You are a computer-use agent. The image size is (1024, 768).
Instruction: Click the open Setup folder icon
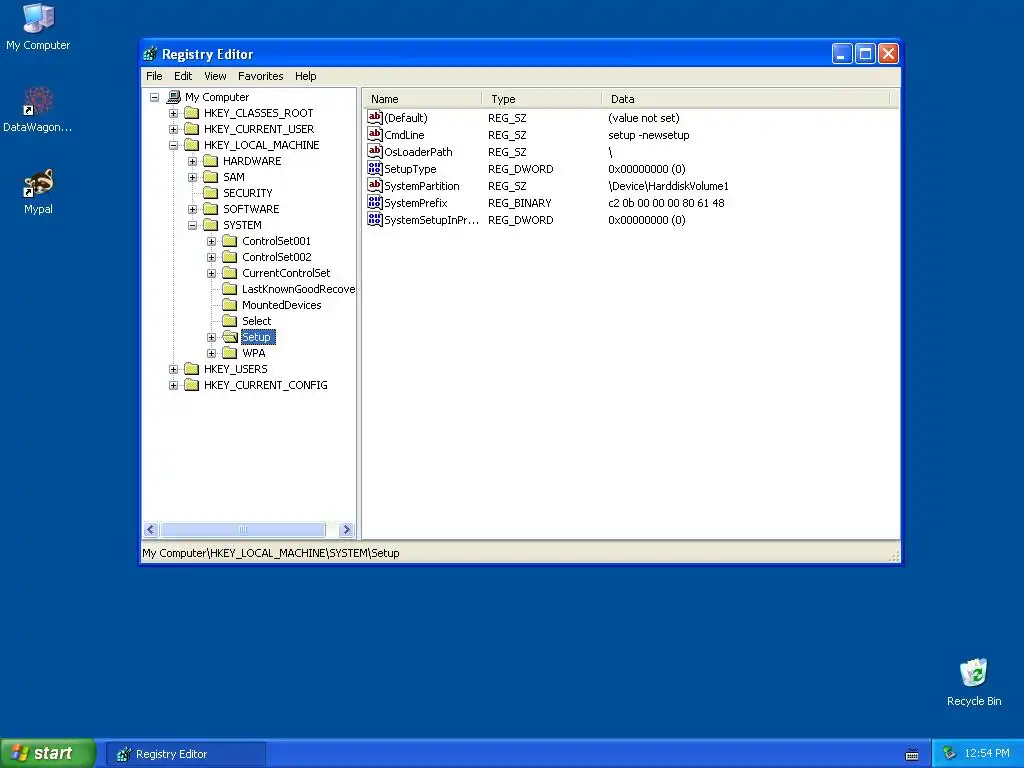tap(230, 337)
